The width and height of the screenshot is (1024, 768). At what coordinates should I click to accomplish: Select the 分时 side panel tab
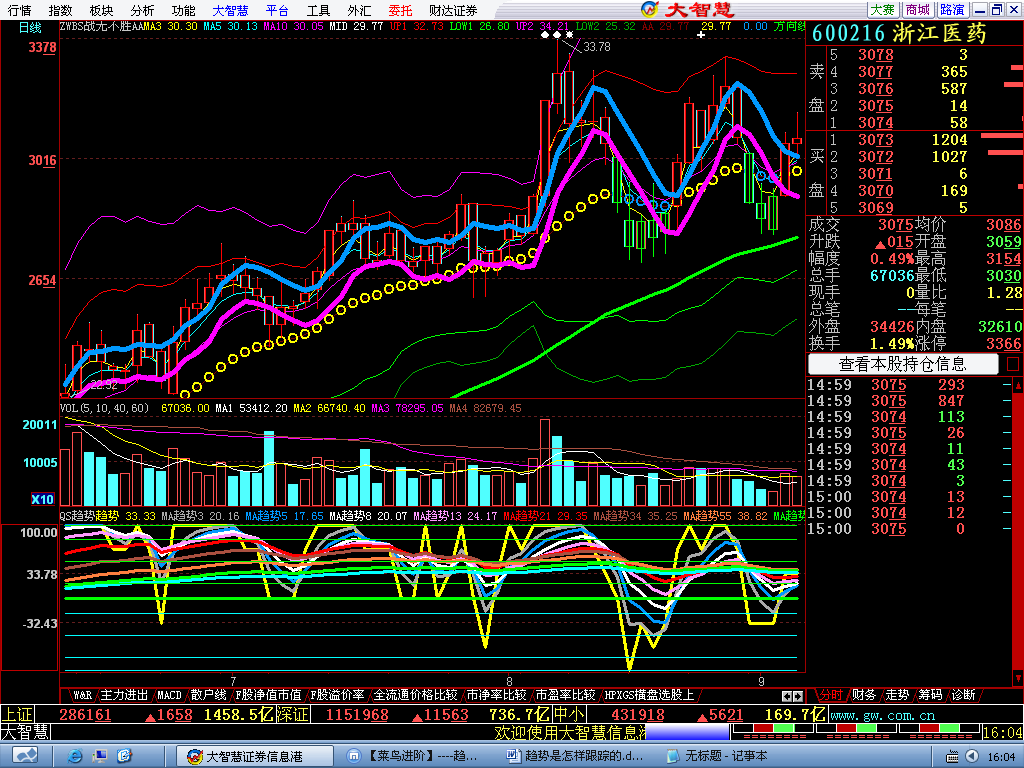pos(830,695)
